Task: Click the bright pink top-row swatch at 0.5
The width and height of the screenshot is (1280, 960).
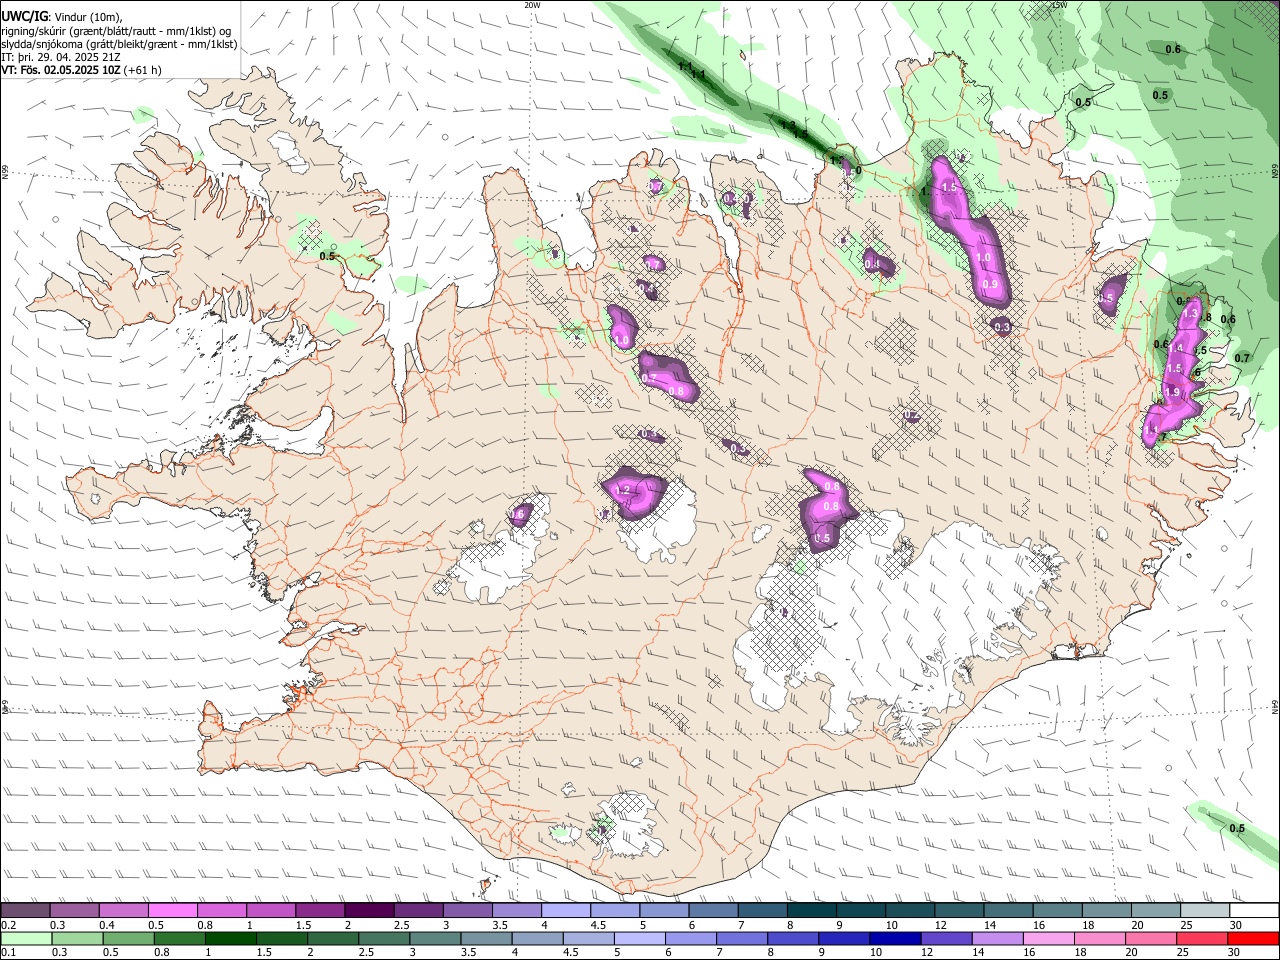Action: click(x=172, y=911)
